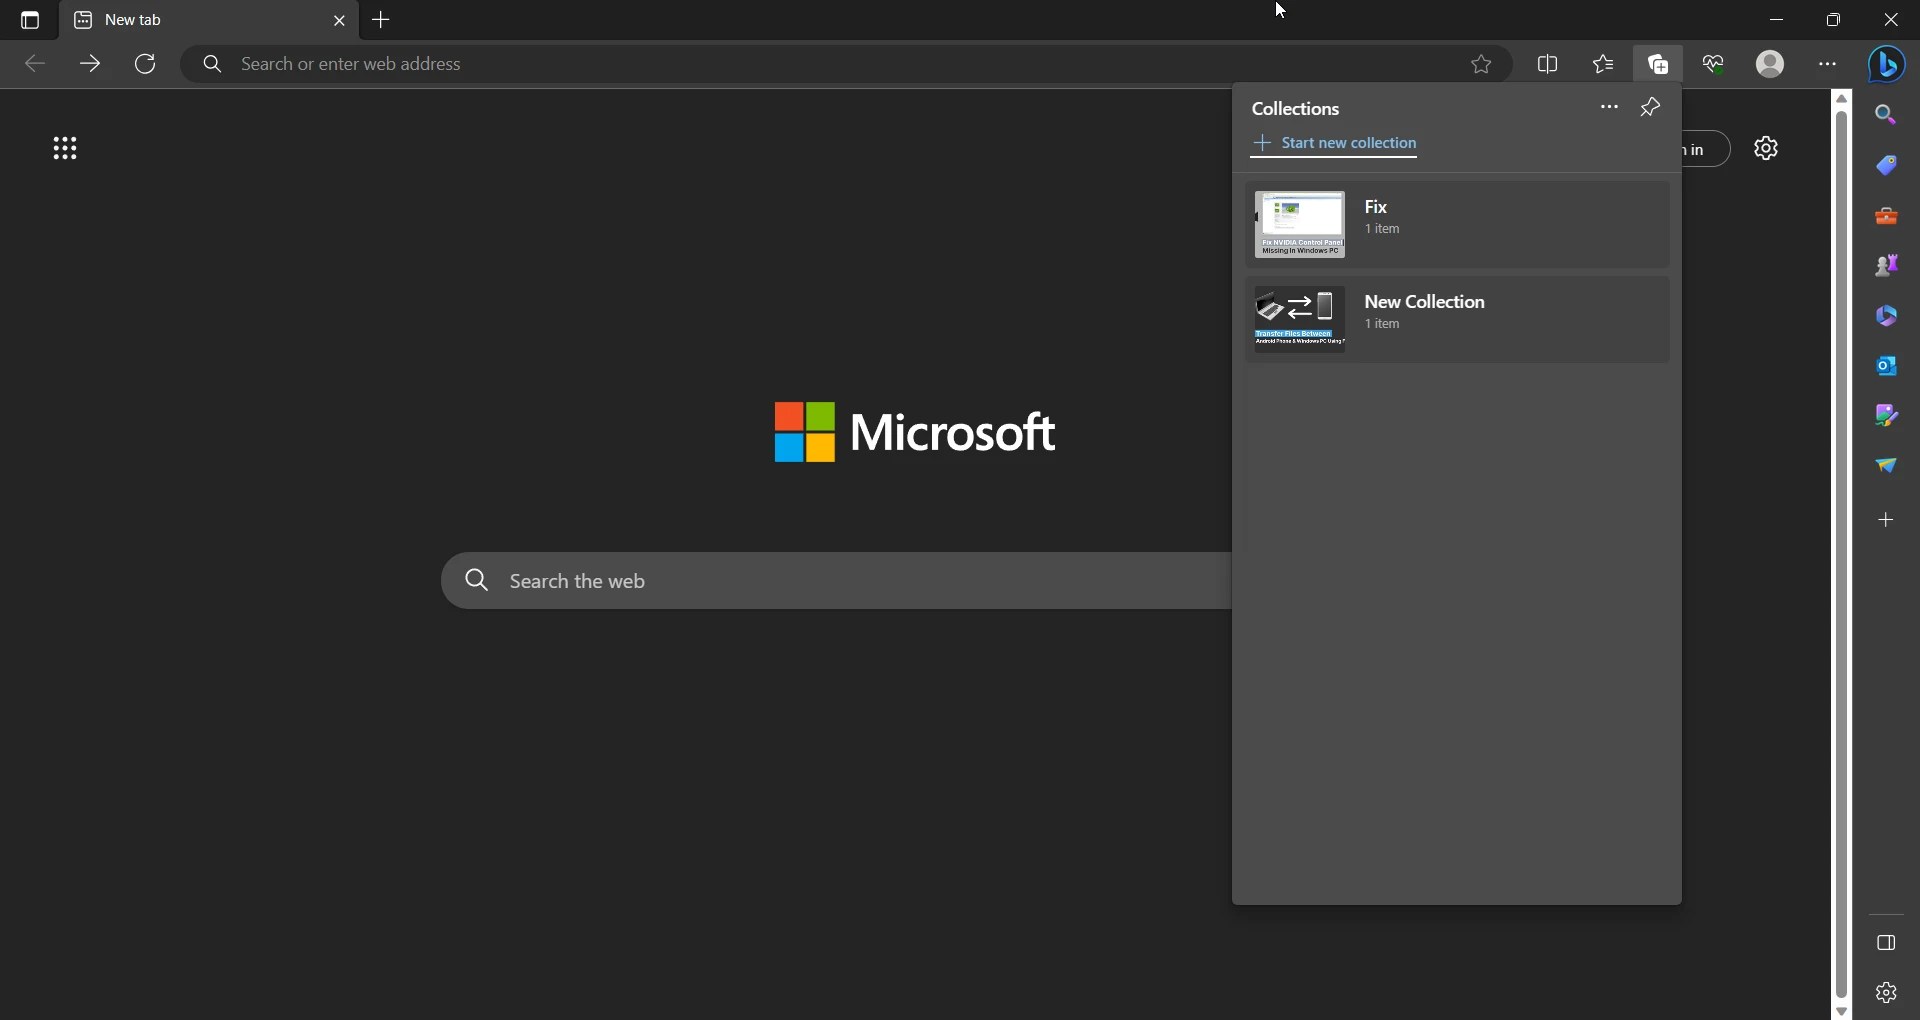1920x1020 pixels.
Task: Open the New Collection thumbnail
Action: (1300, 320)
